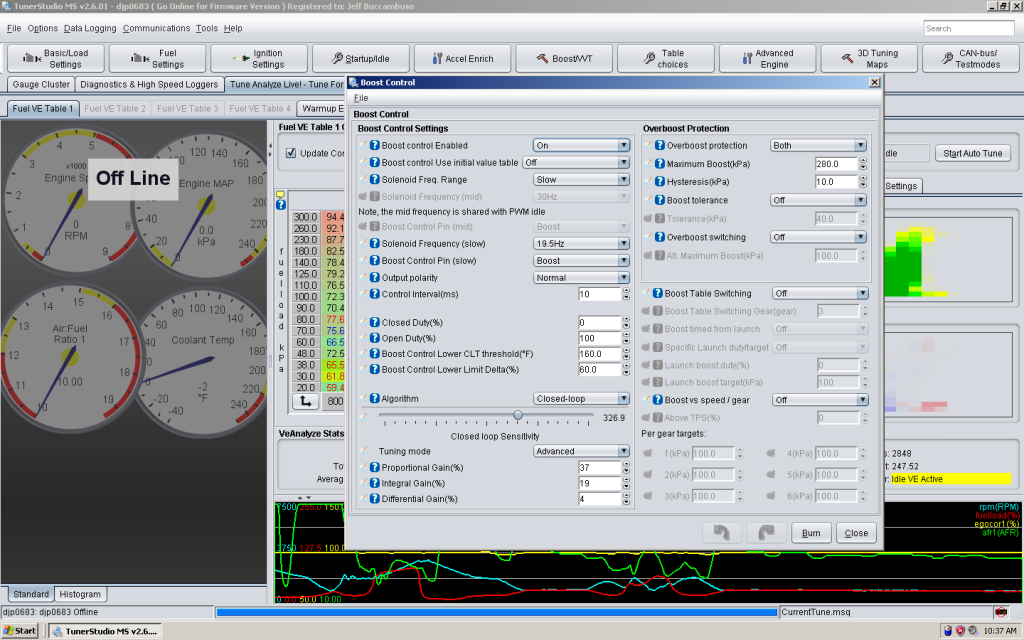Image resolution: width=1024 pixels, height=640 pixels.
Task: Expand the Boost control Enabled dropdown
Action: tap(580, 145)
